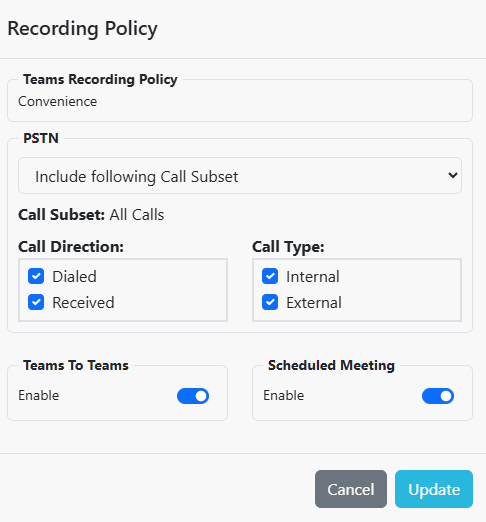Click the All Calls subset text
Viewport: 486px width, 522px height.
pos(137,215)
